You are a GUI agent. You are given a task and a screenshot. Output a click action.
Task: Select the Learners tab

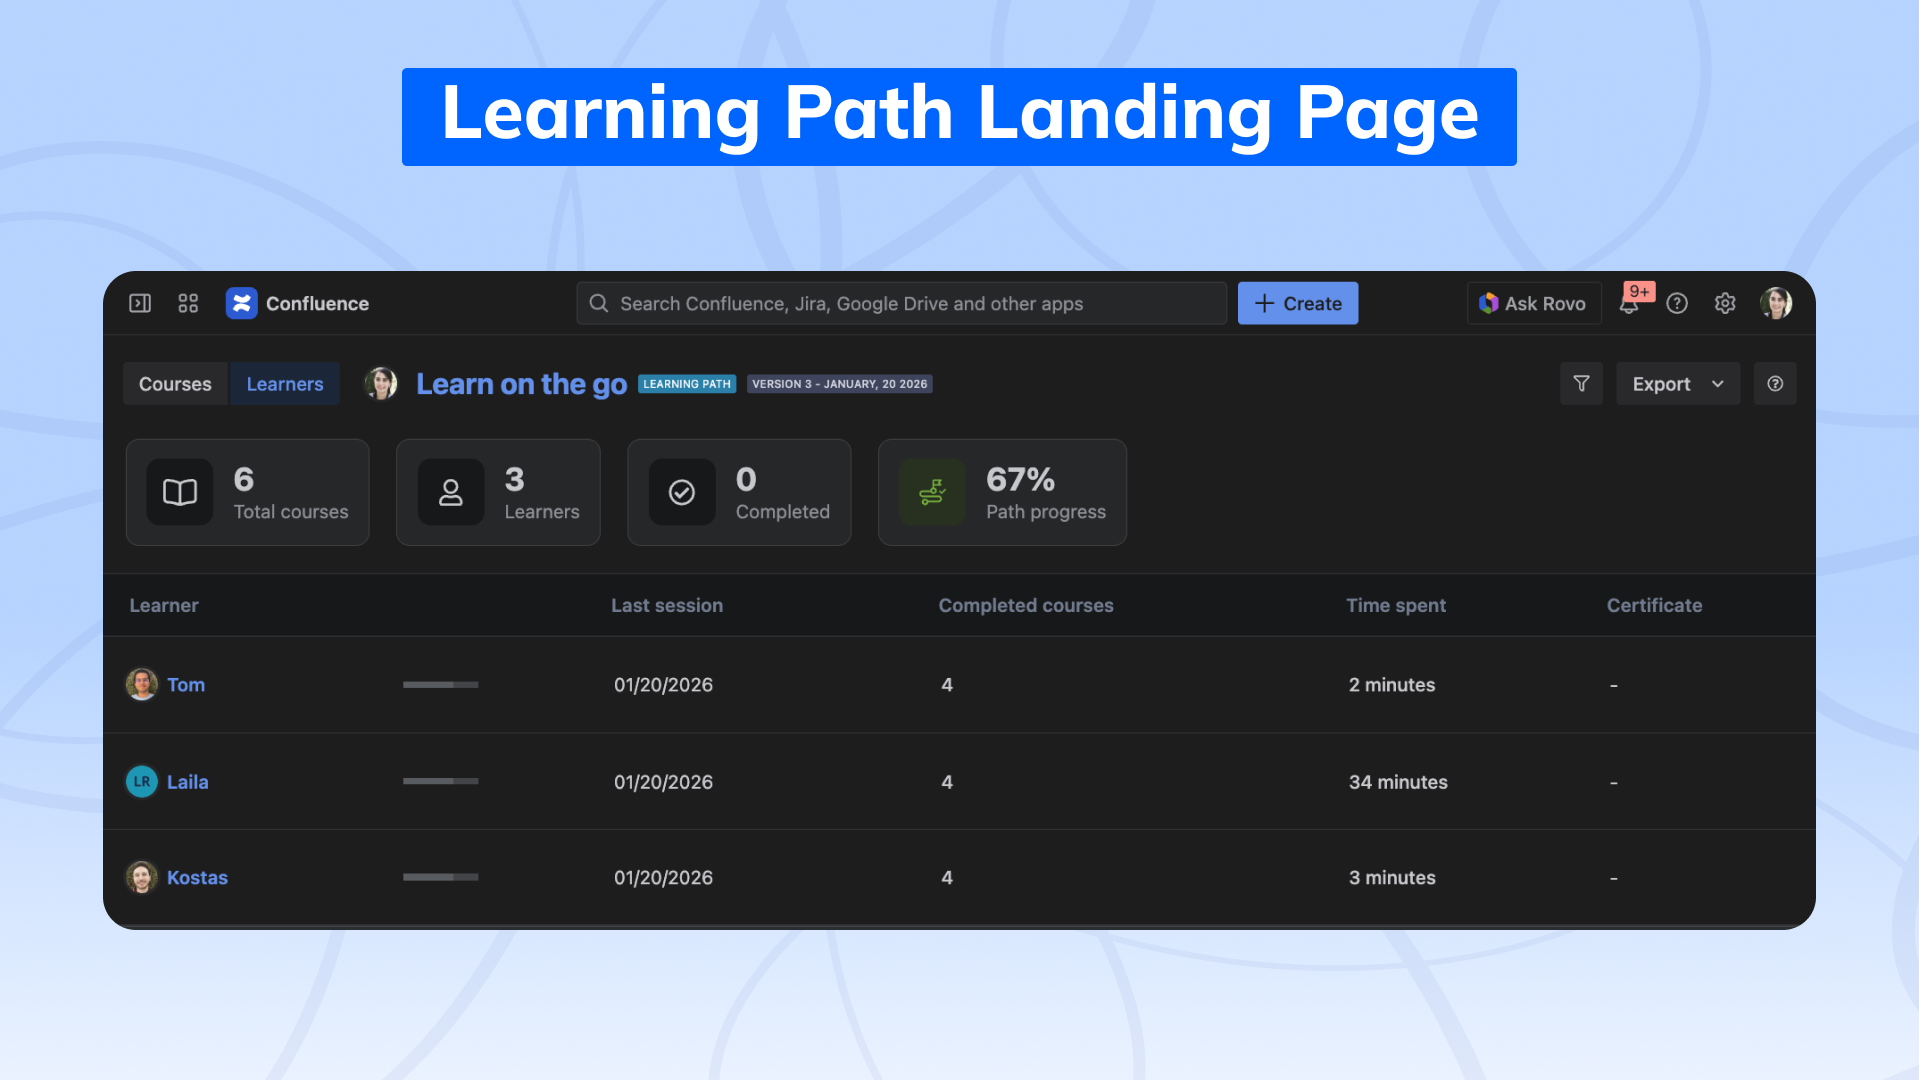click(285, 384)
